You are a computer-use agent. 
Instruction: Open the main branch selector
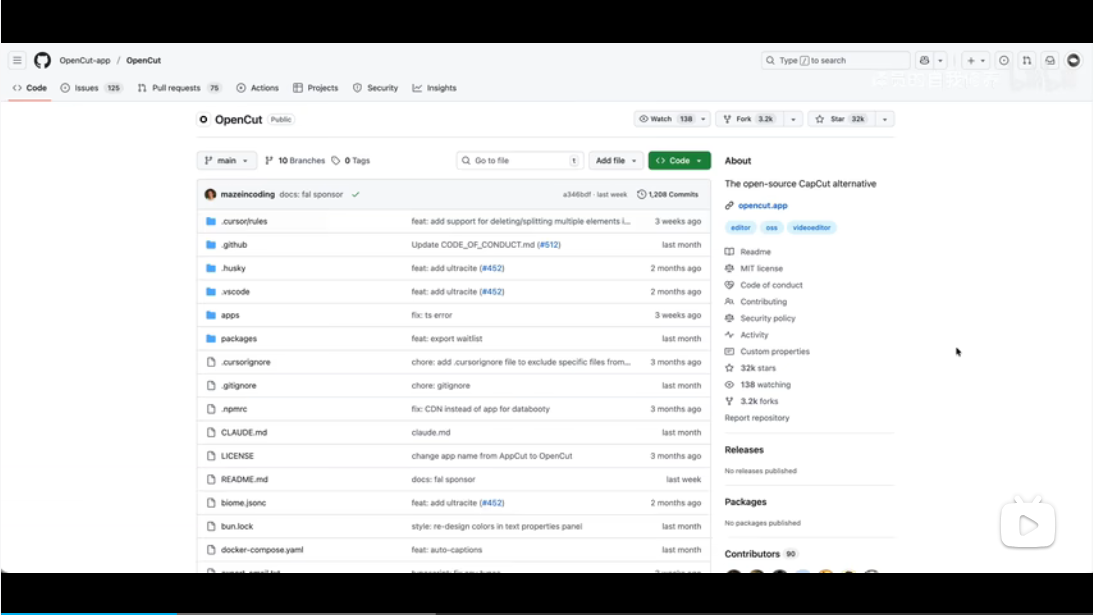227,160
